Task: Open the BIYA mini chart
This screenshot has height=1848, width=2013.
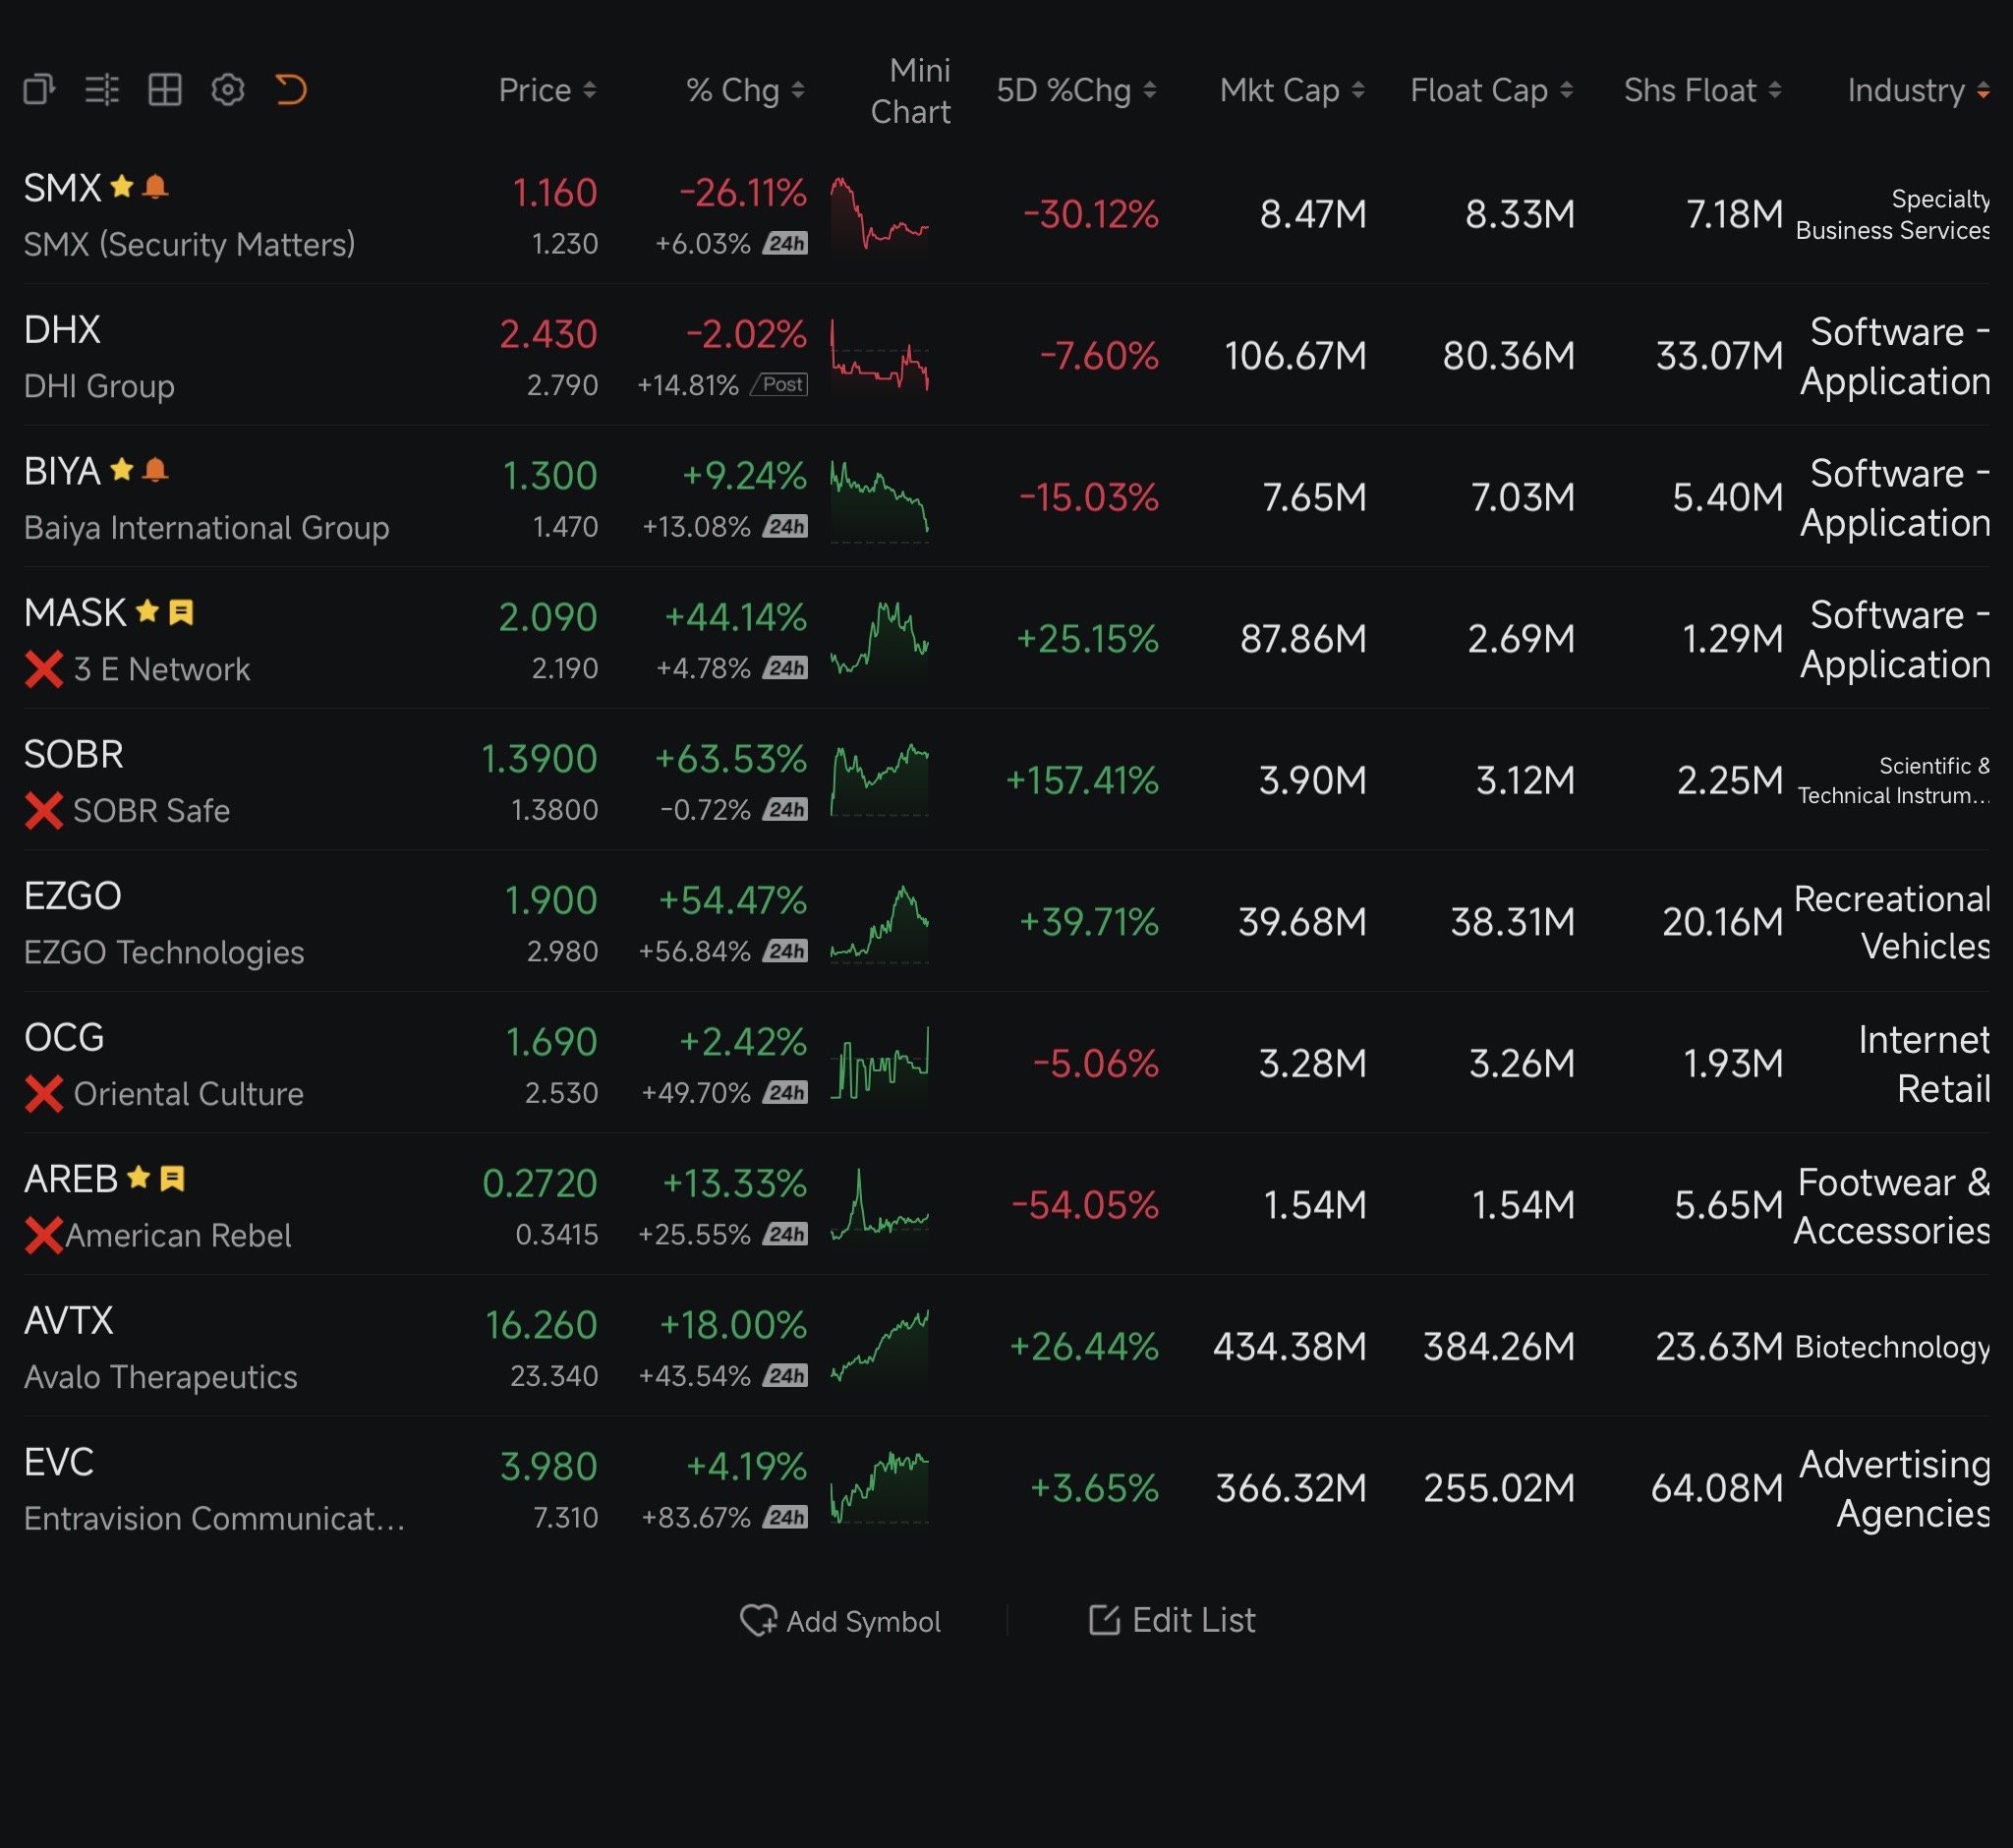Action: click(880, 500)
